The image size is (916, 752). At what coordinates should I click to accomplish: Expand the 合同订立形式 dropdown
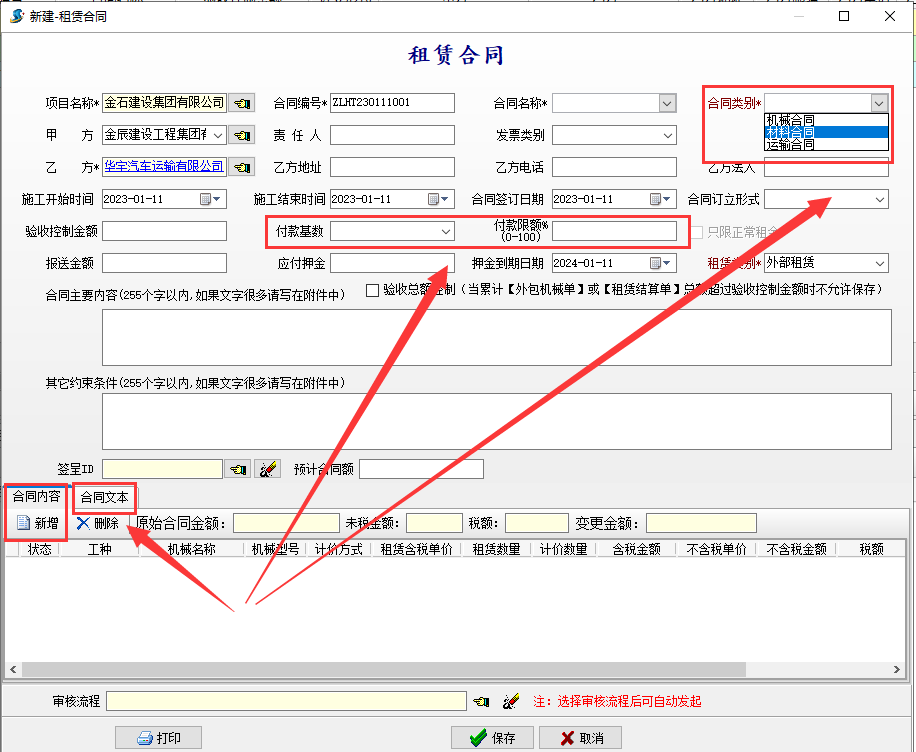pyautogui.click(x=879, y=199)
